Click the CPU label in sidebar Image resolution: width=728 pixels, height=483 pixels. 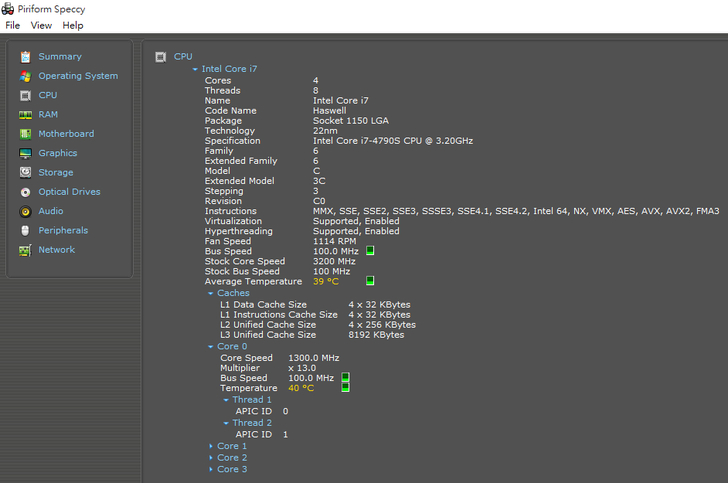(x=48, y=95)
